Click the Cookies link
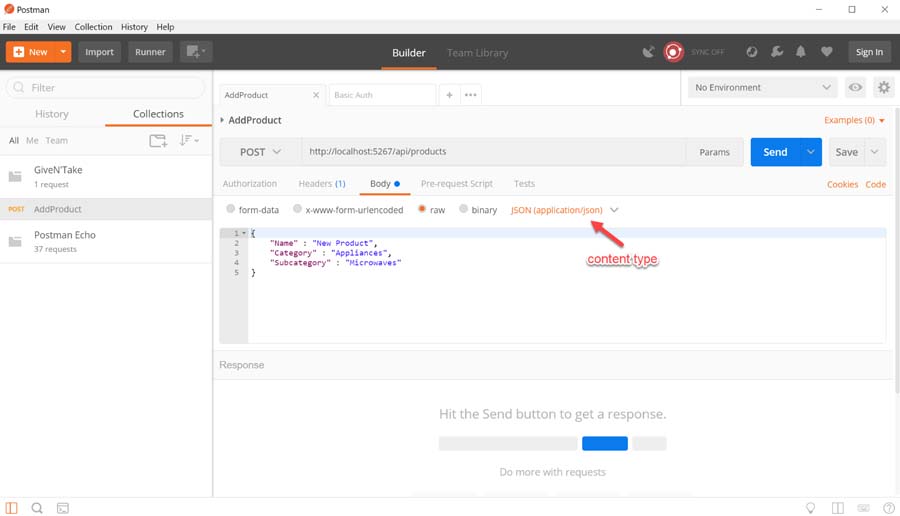Screen dimensions: 900x516 (x=842, y=185)
